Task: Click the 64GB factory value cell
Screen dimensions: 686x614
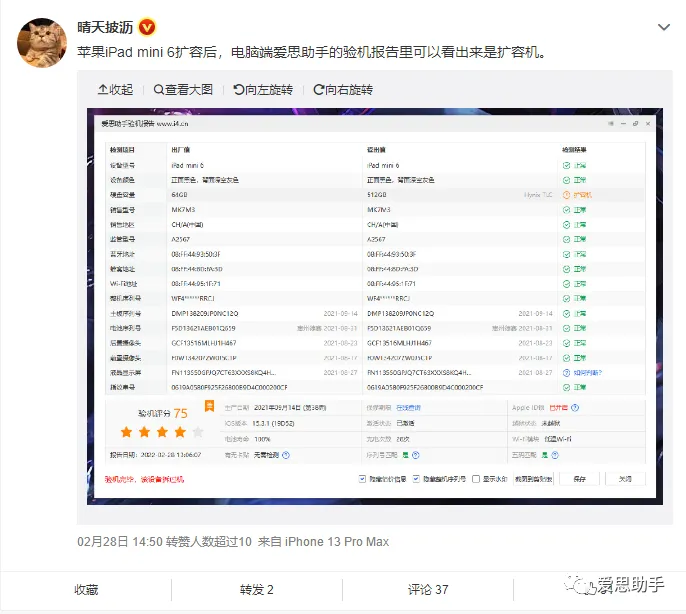Action: [x=179, y=195]
